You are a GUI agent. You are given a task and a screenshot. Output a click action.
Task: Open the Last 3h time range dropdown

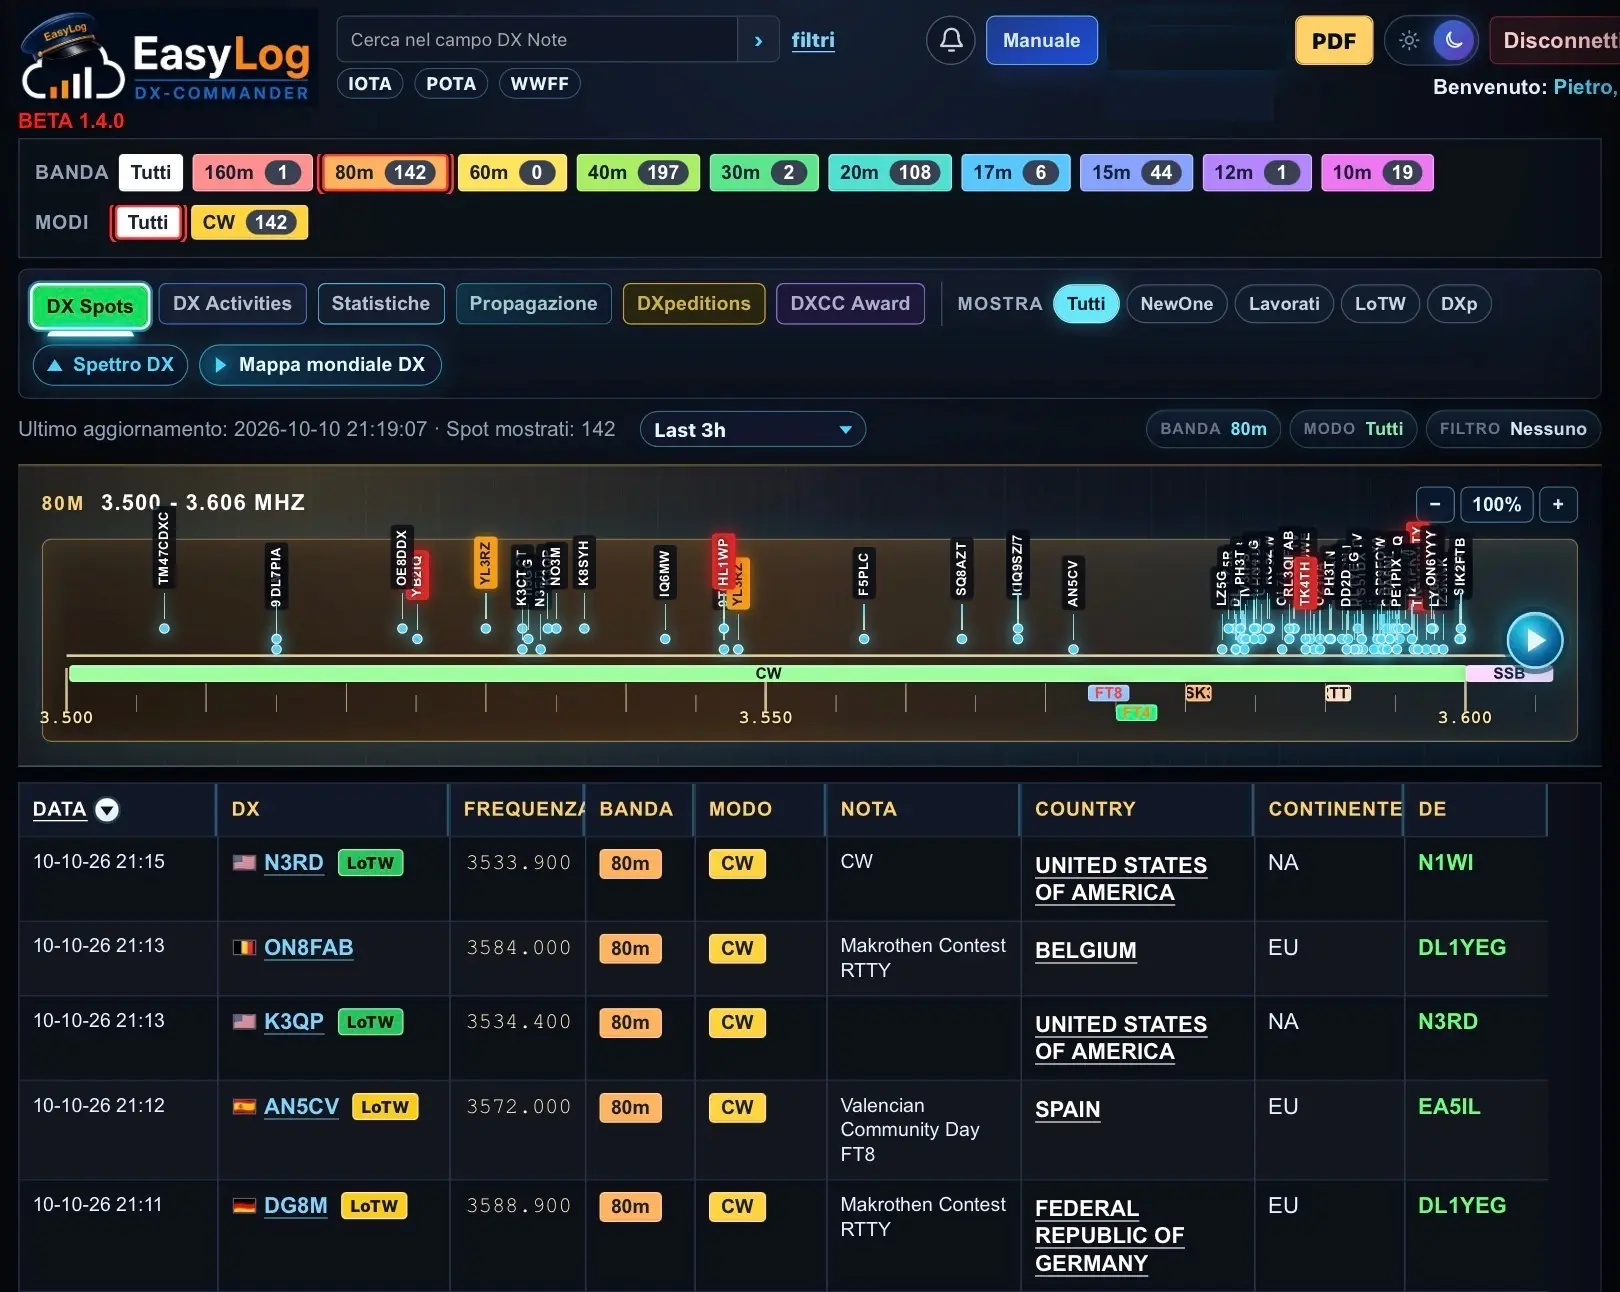point(752,430)
